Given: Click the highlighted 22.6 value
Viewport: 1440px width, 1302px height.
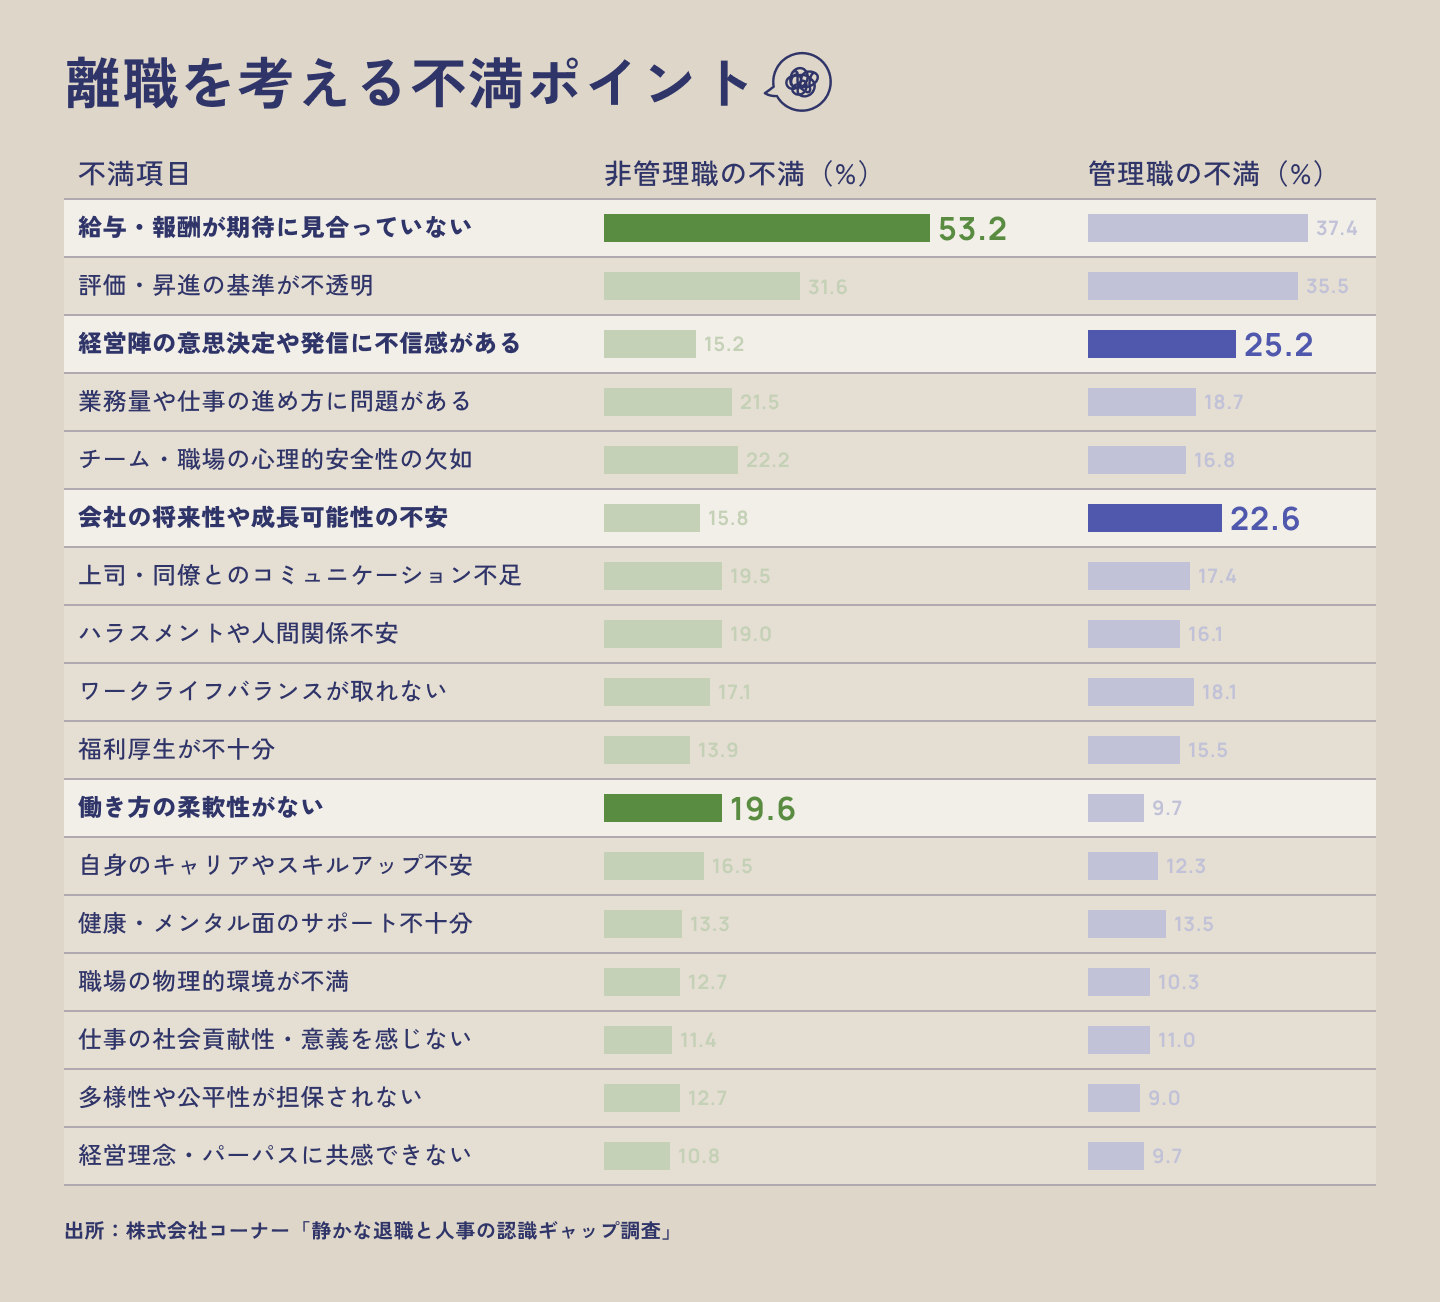Looking at the screenshot, I should [1264, 519].
